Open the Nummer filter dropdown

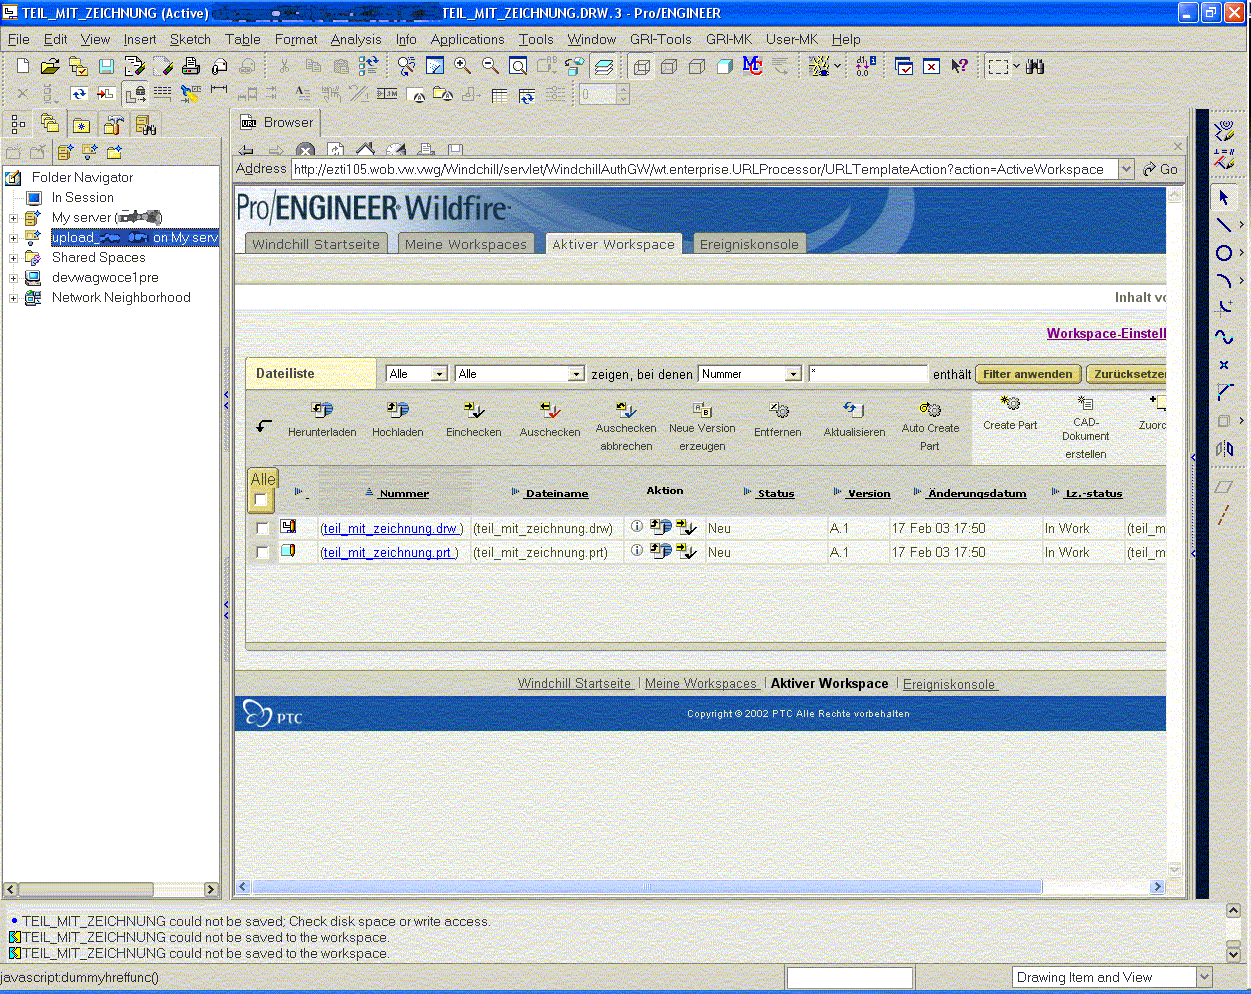coord(793,374)
